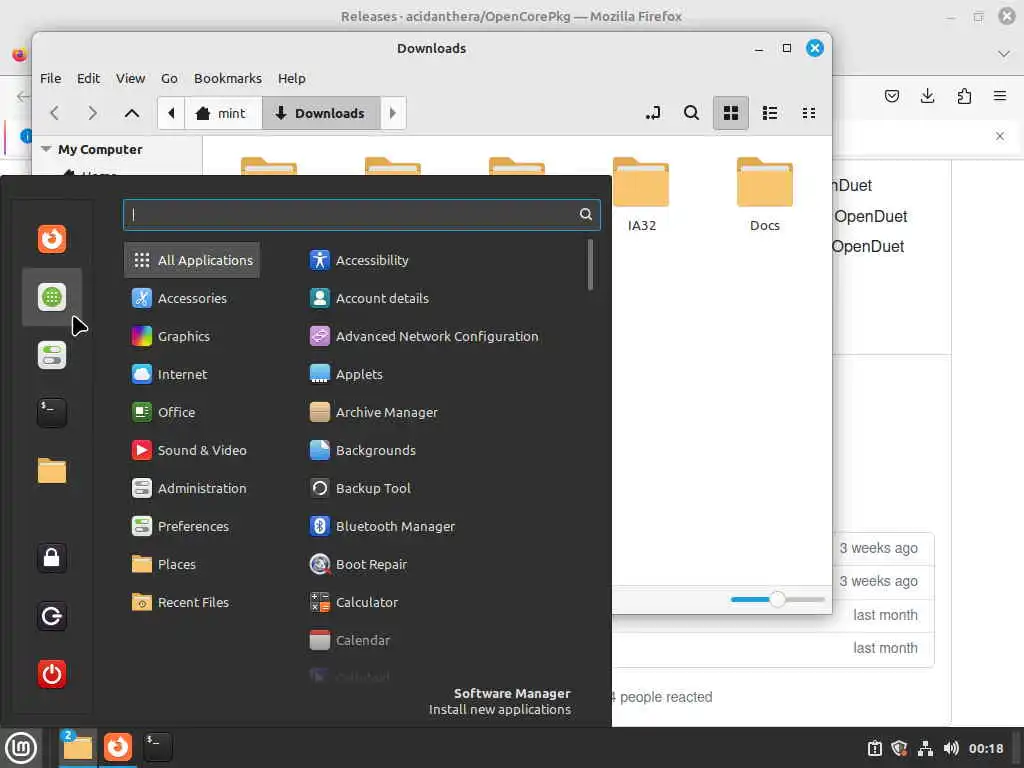Switch Downloads to list view
Screen dimensions: 1024x768
tap(770, 113)
